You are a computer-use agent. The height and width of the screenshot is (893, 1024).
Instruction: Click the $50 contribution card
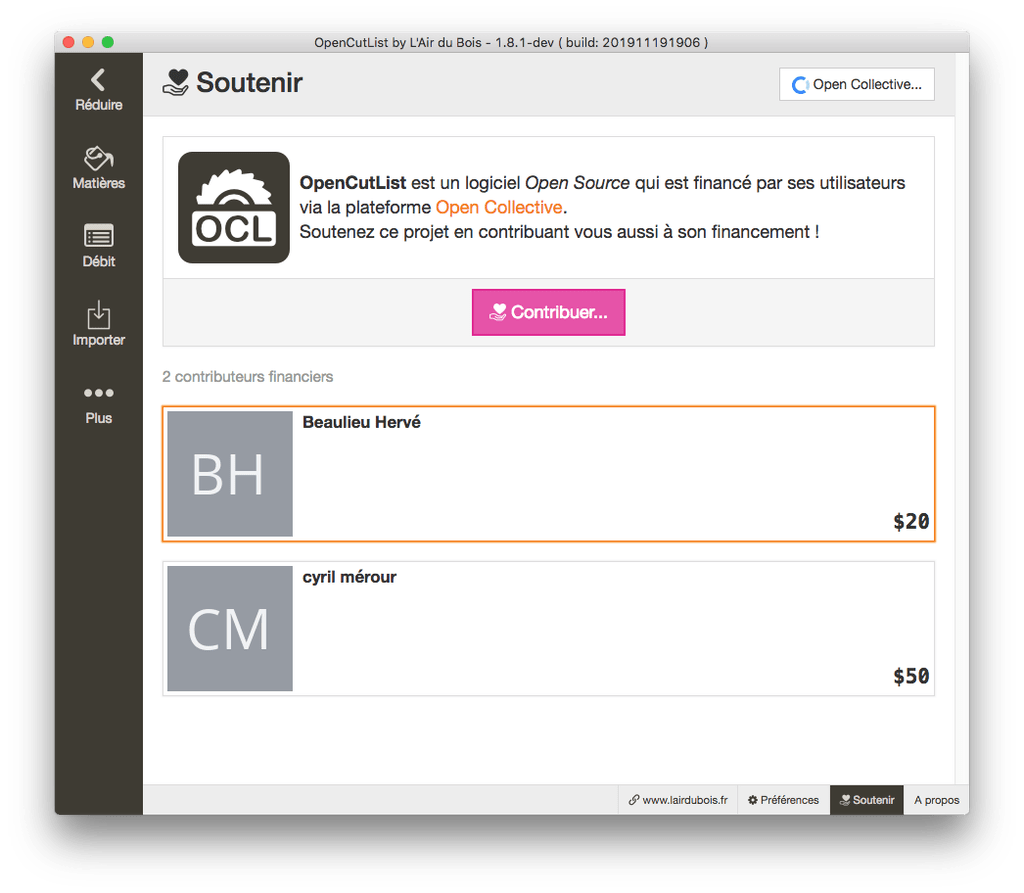tap(549, 628)
